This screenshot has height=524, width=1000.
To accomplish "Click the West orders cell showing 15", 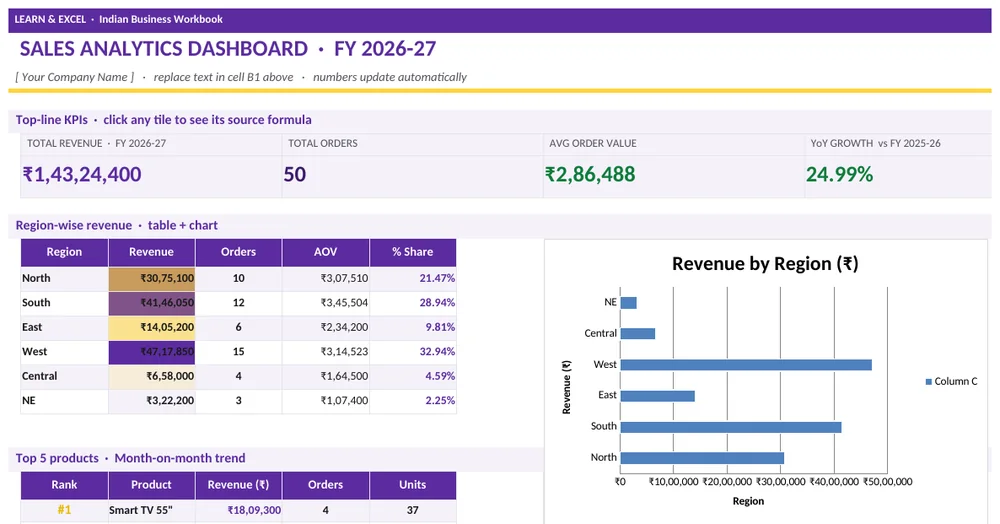I will coord(239,352).
